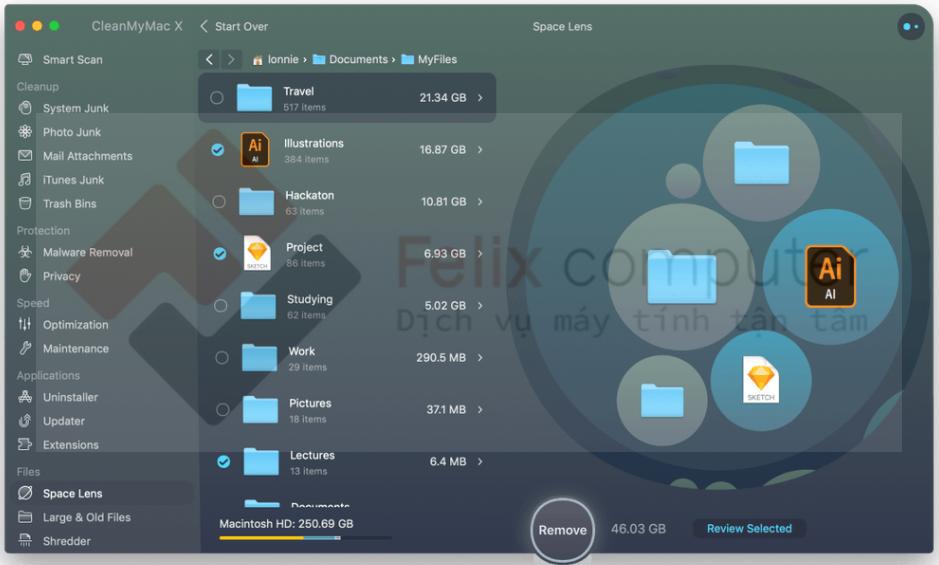
Task: Click the Malware Removal biohazard icon
Action: pos(25,253)
